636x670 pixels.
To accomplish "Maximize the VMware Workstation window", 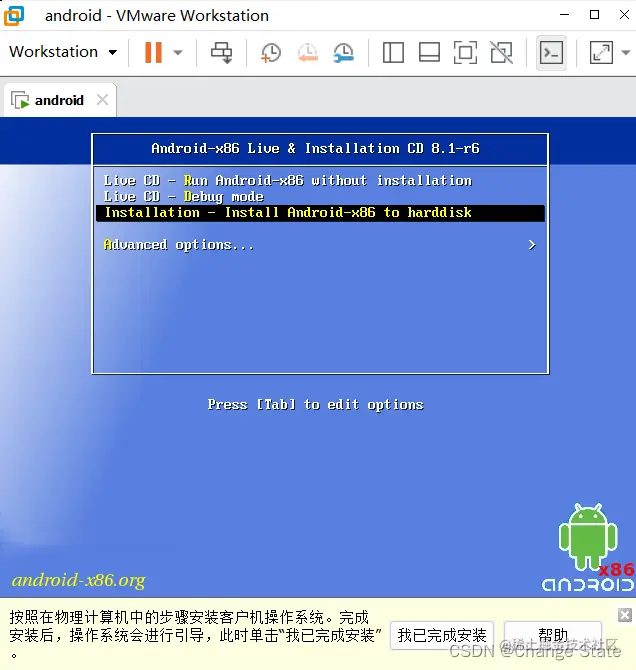I will click(x=595, y=15).
